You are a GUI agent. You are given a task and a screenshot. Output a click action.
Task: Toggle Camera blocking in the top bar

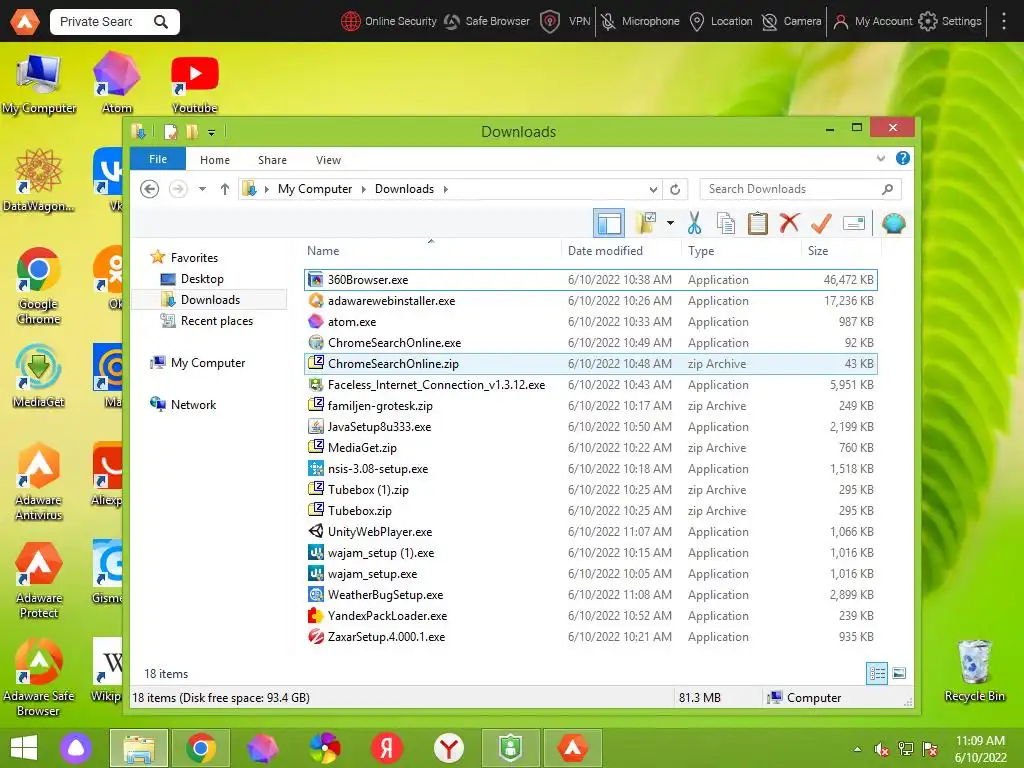tap(792, 22)
